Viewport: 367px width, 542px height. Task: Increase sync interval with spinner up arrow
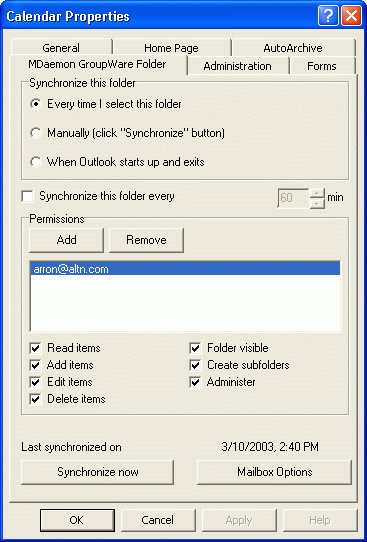318,193
